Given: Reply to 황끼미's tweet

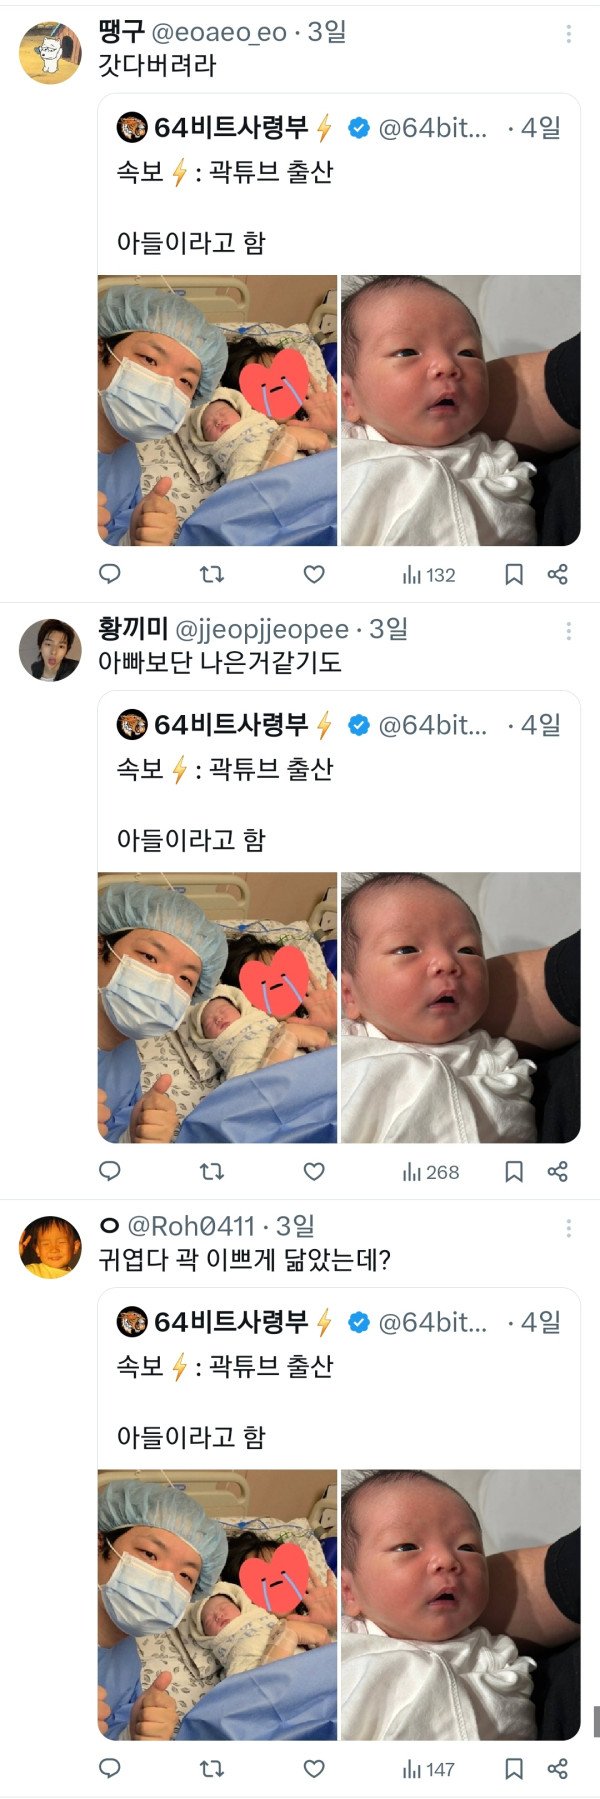Looking at the screenshot, I should click(x=110, y=1171).
